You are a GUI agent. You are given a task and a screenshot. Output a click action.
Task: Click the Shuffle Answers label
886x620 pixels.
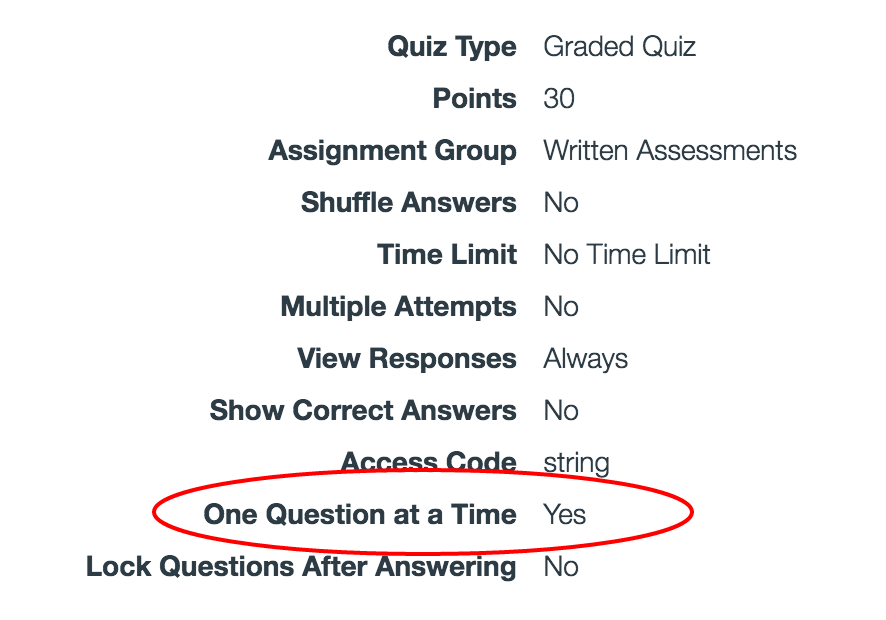click(408, 203)
